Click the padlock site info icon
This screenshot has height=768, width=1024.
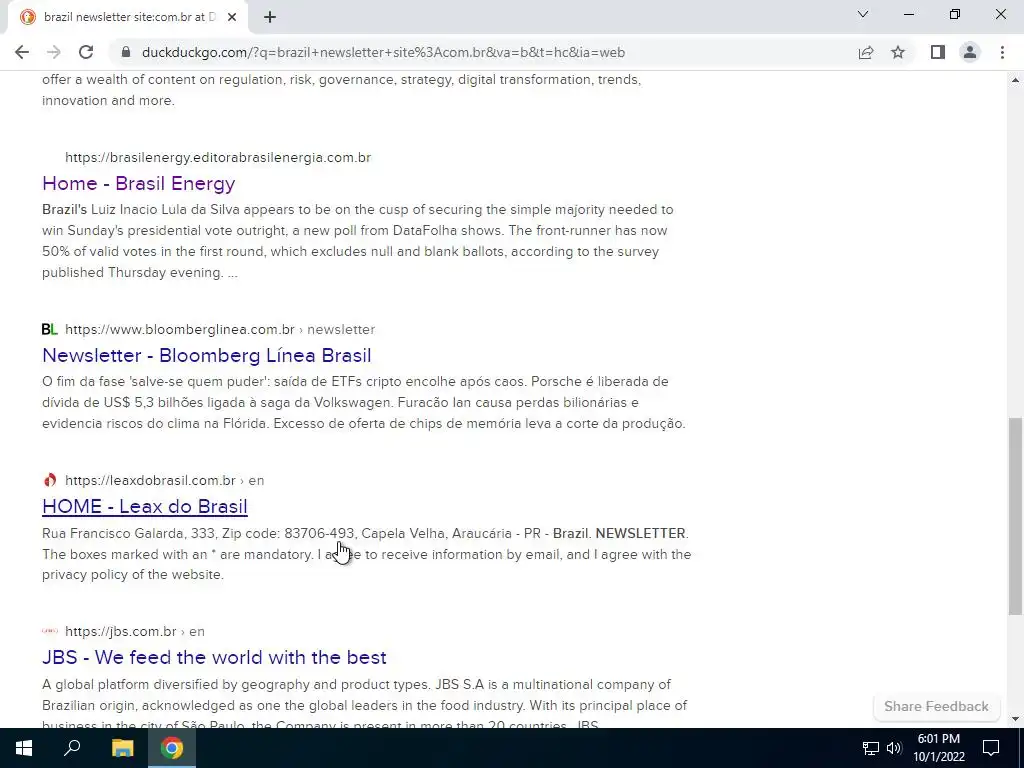(x=127, y=52)
